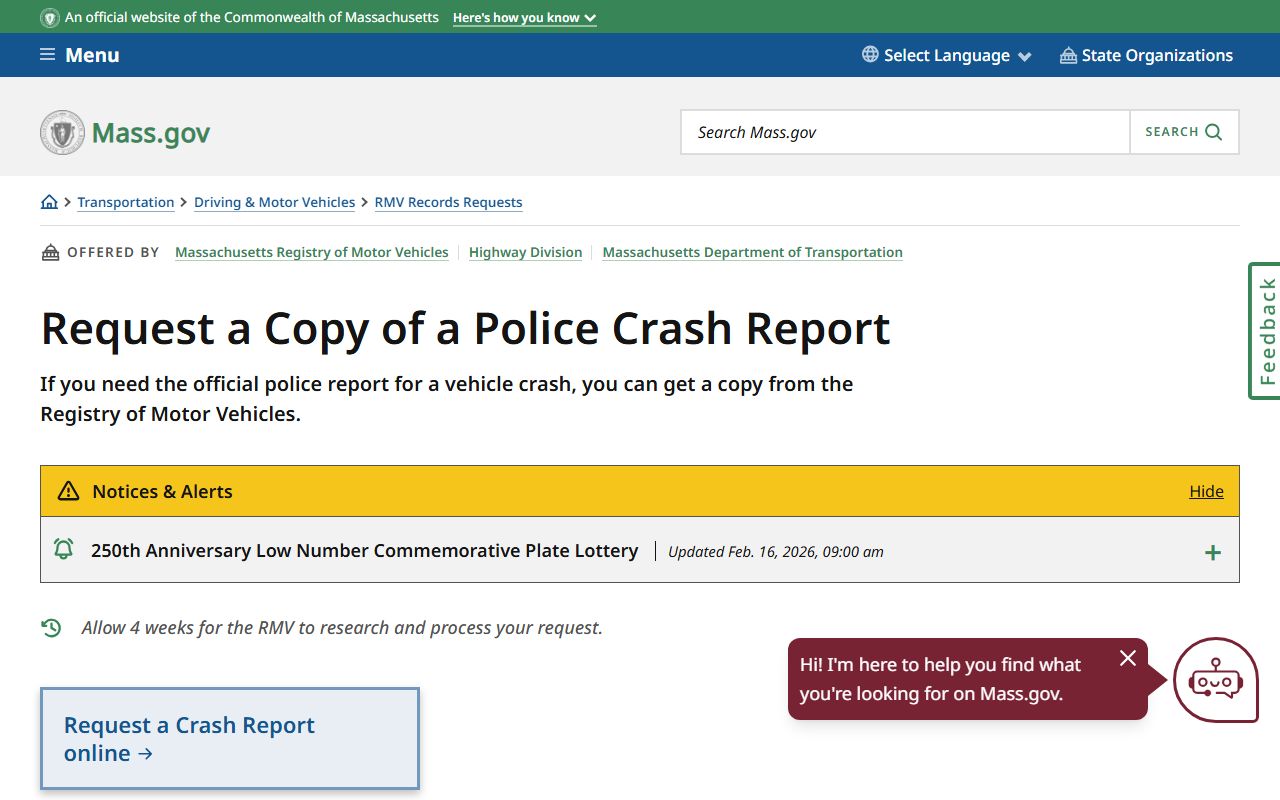The width and height of the screenshot is (1280, 800).
Task: Click the Massachusetts state seal in the green banner
Action: coord(49,18)
